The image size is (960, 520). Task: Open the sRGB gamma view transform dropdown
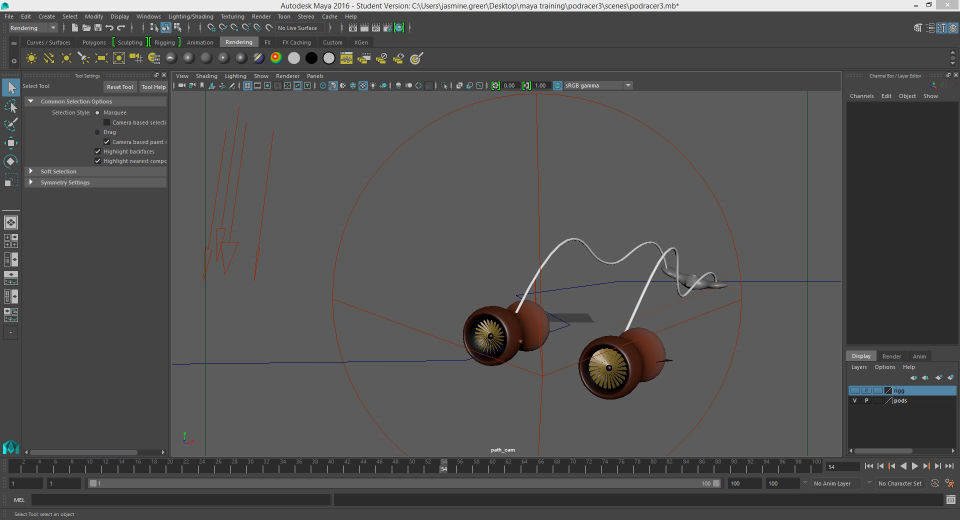(x=597, y=86)
